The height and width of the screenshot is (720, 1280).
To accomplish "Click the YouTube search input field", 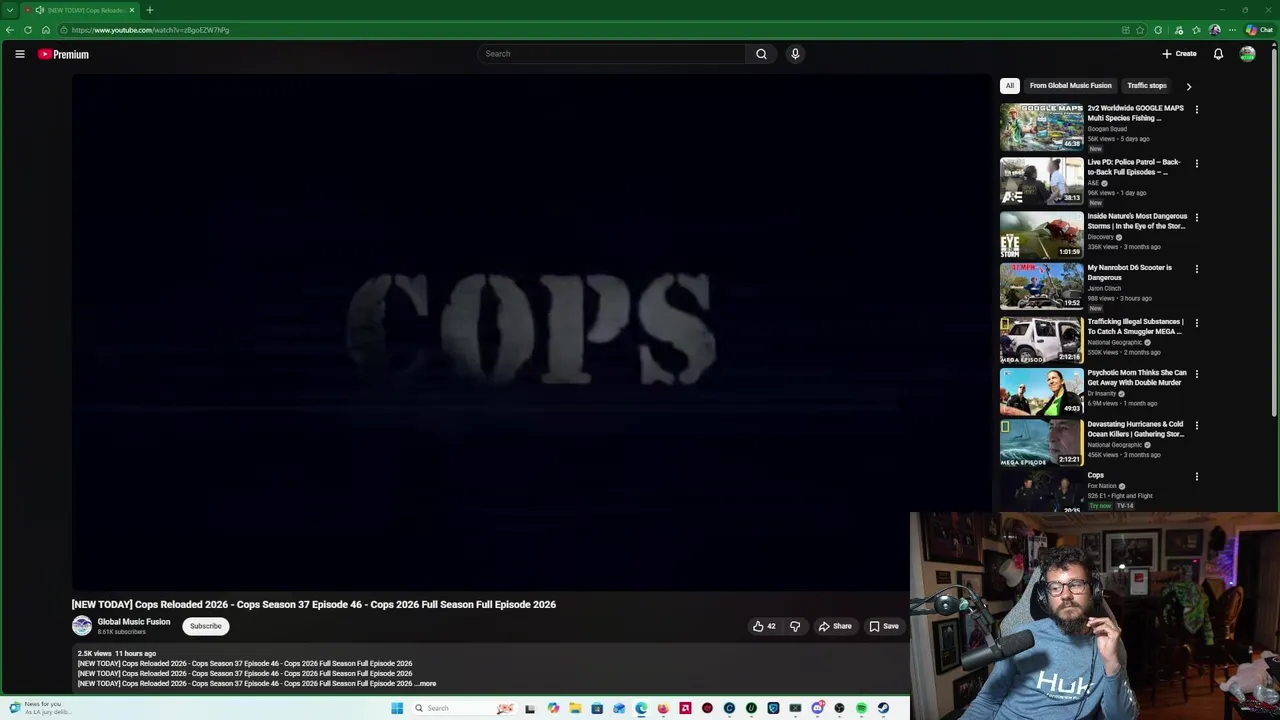I will click(x=610, y=54).
